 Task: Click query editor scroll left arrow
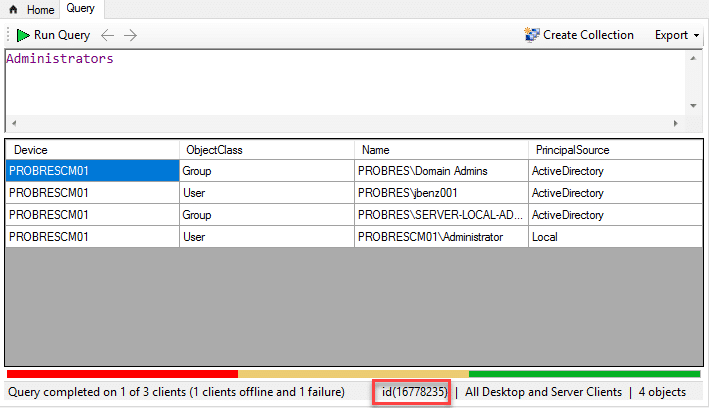point(14,123)
